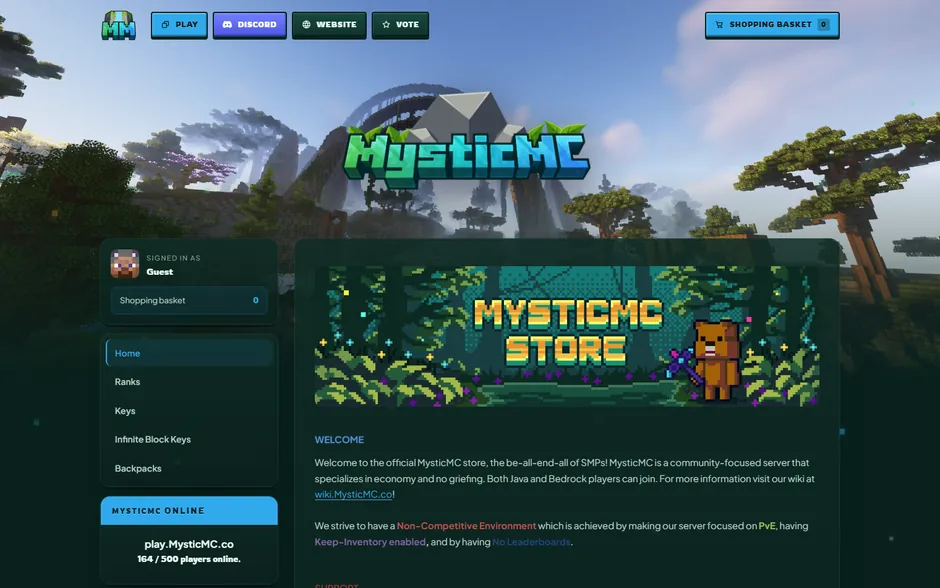Click the copy icon on Play button
This screenshot has width=940, height=588.
click(x=165, y=25)
